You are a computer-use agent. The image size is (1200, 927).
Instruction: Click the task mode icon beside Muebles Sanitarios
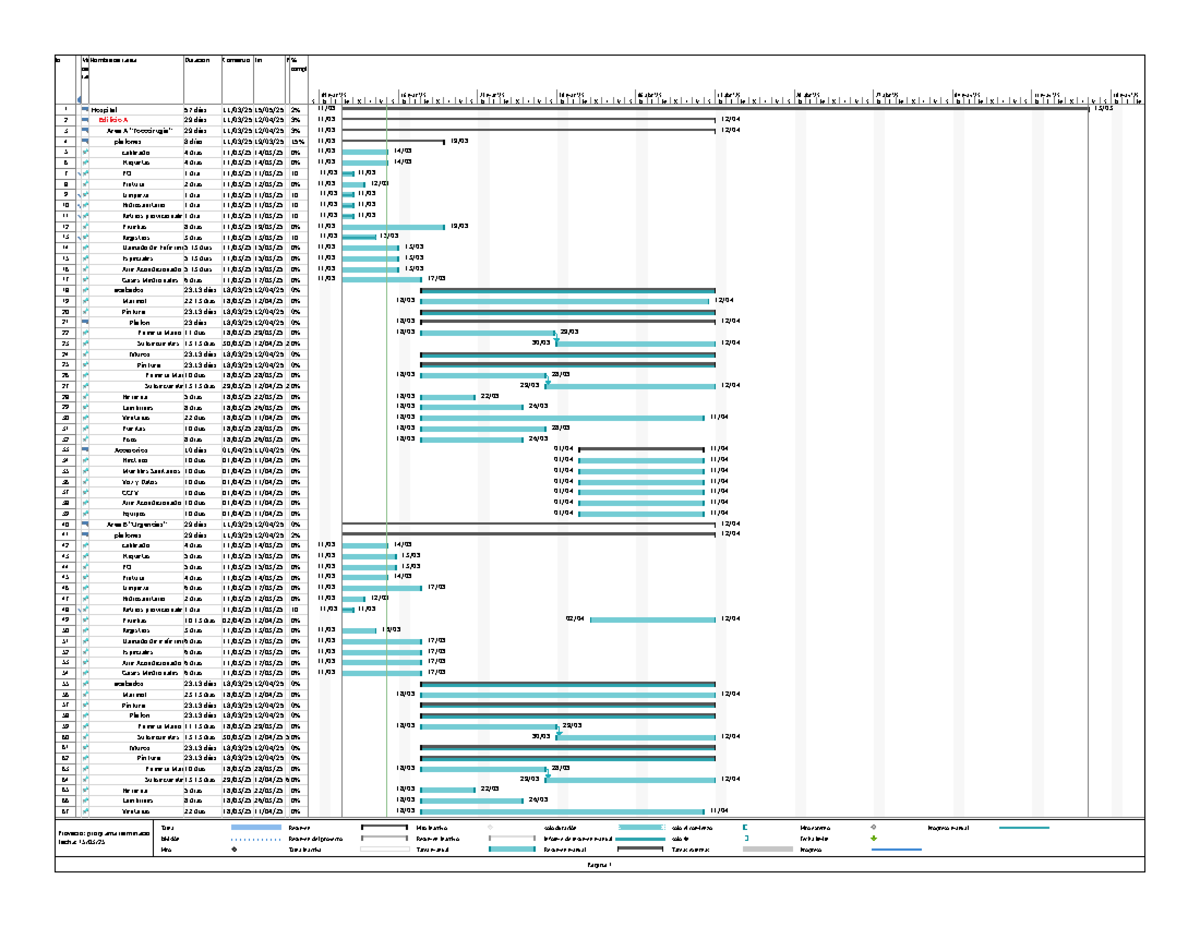click(x=86, y=470)
